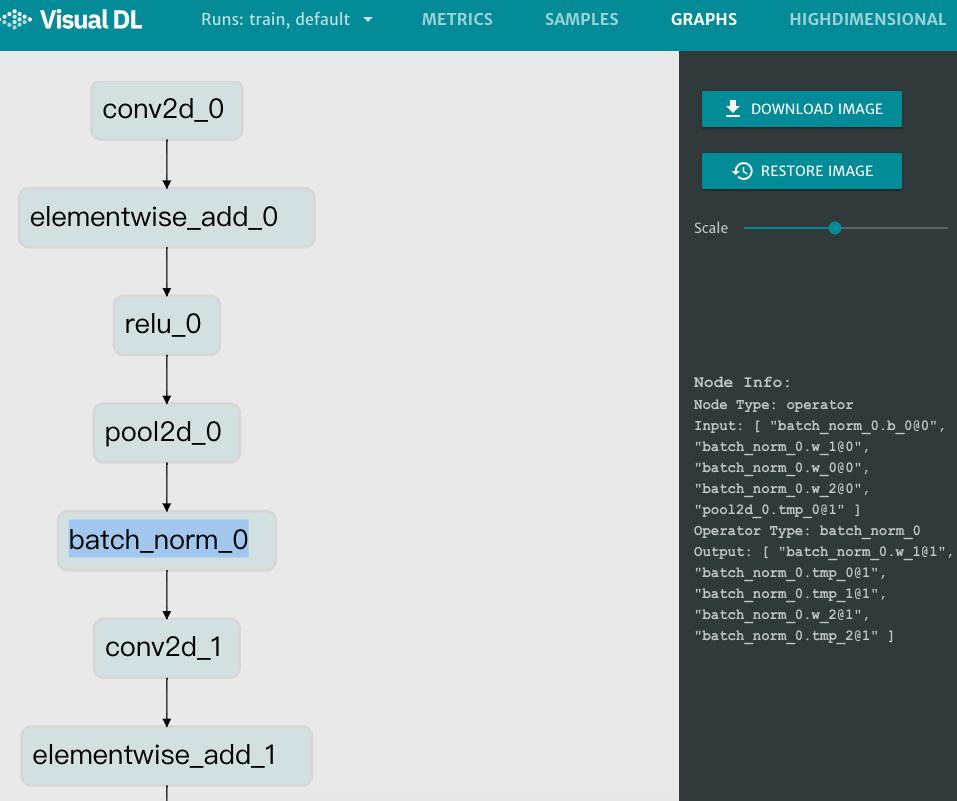
Task: Click the download icon on Download Image button
Action: [x=731, y=109]
